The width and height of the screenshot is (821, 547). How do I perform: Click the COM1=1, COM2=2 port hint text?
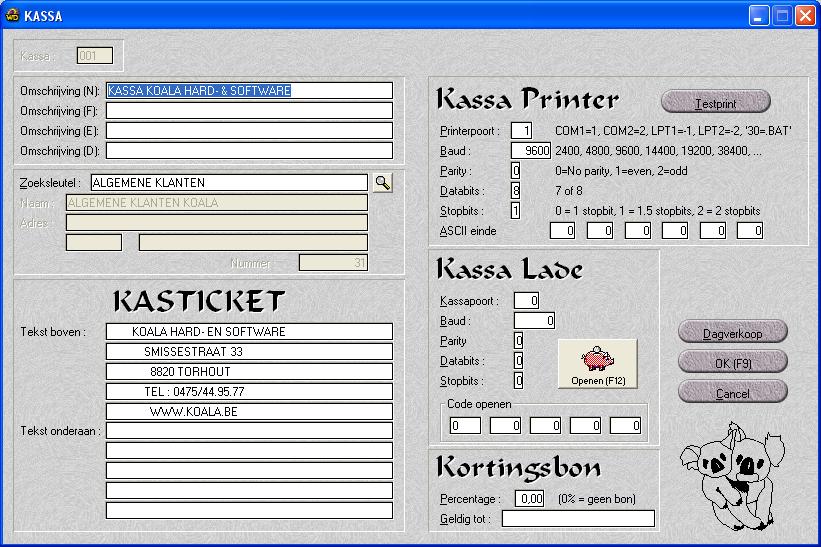673,131
